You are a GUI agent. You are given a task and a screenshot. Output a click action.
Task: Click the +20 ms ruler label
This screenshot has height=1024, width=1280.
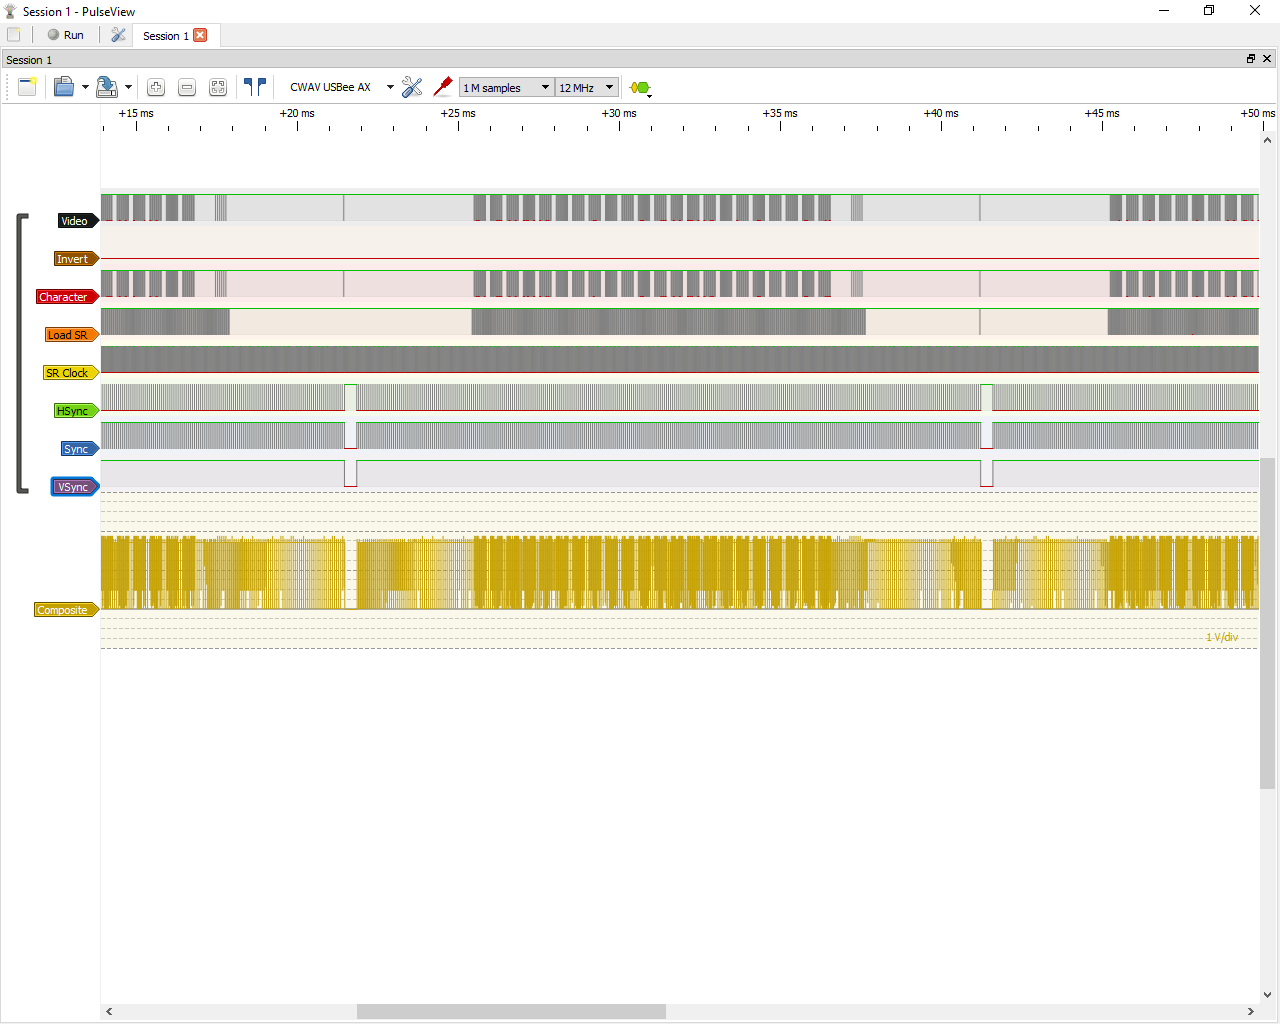297,113
